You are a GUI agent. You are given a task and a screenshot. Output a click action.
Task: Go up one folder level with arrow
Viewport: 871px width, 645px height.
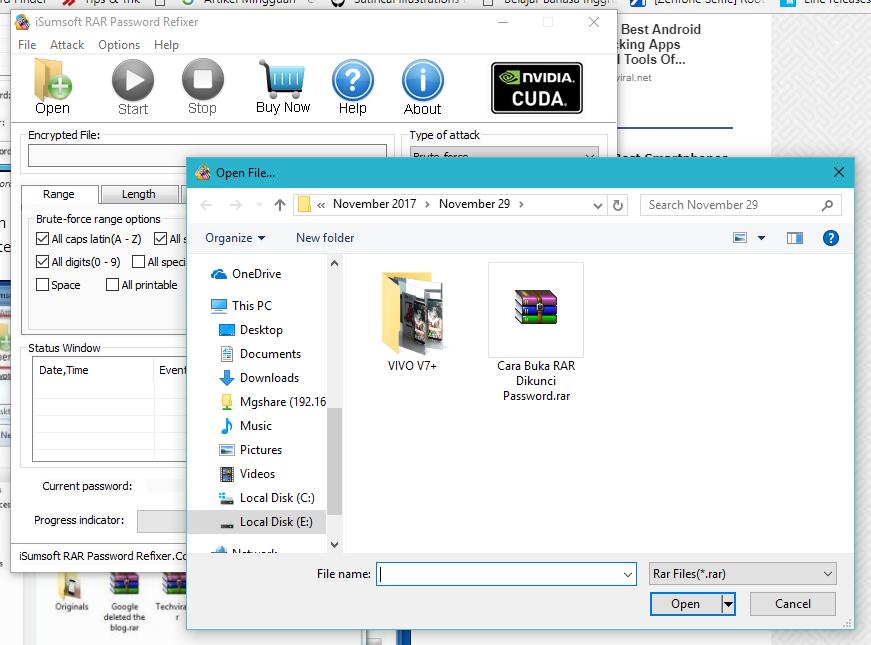point(280,205)
